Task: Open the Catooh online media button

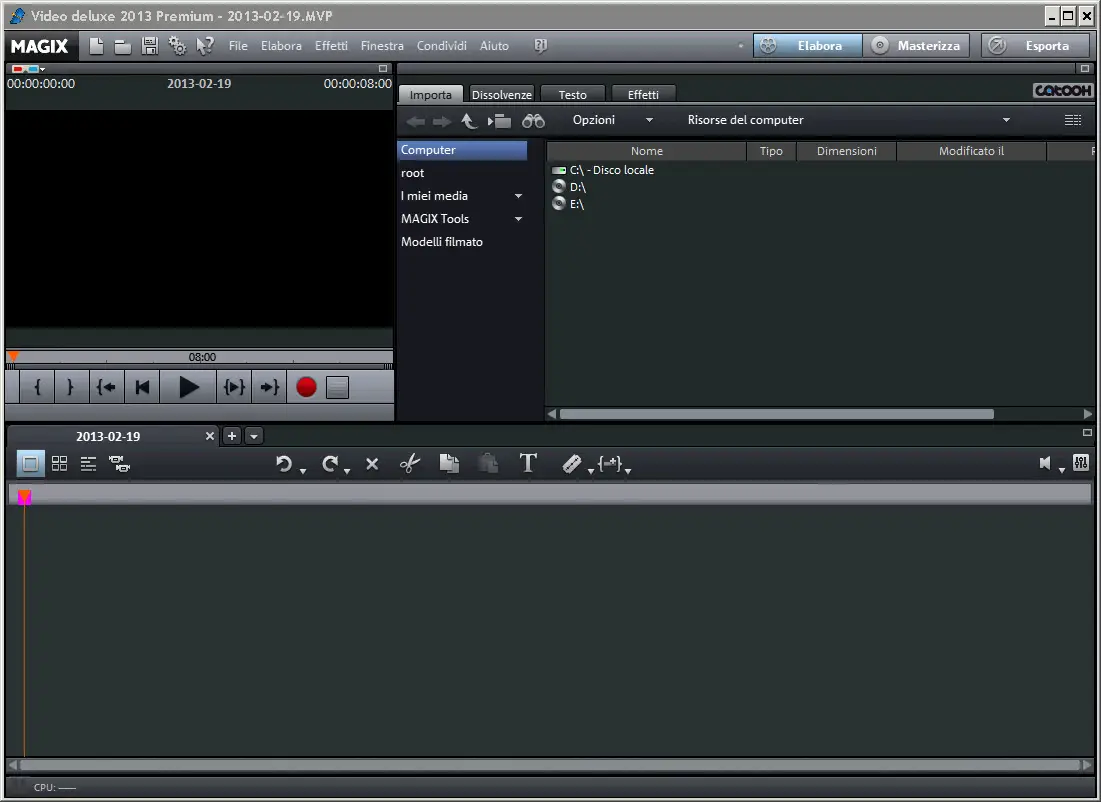Action: 1062,91
